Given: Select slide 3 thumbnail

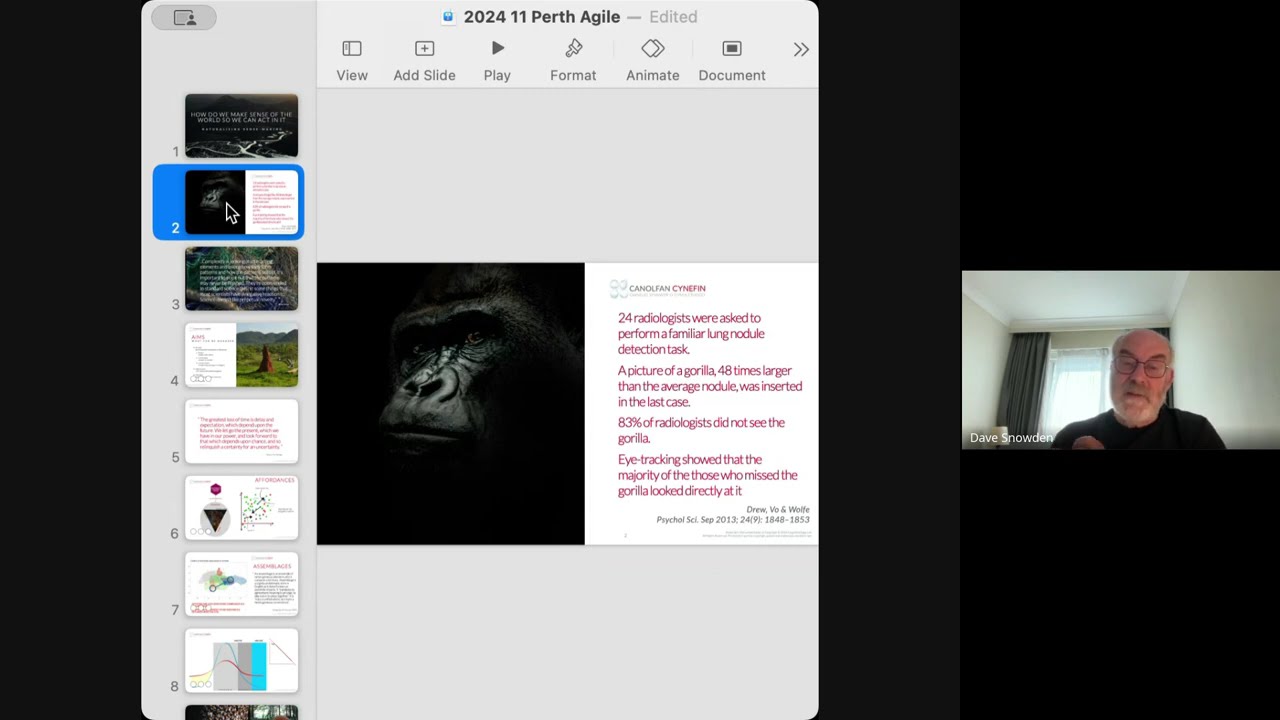Looking at the screenshot, I should point(241,279).
